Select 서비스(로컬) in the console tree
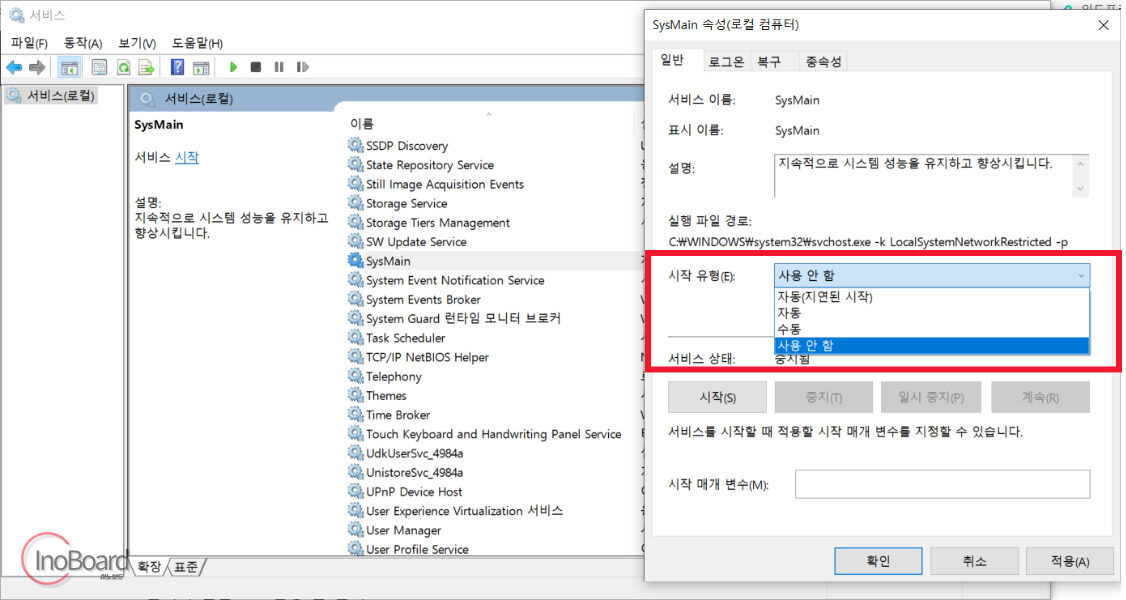 coord(52,95)
